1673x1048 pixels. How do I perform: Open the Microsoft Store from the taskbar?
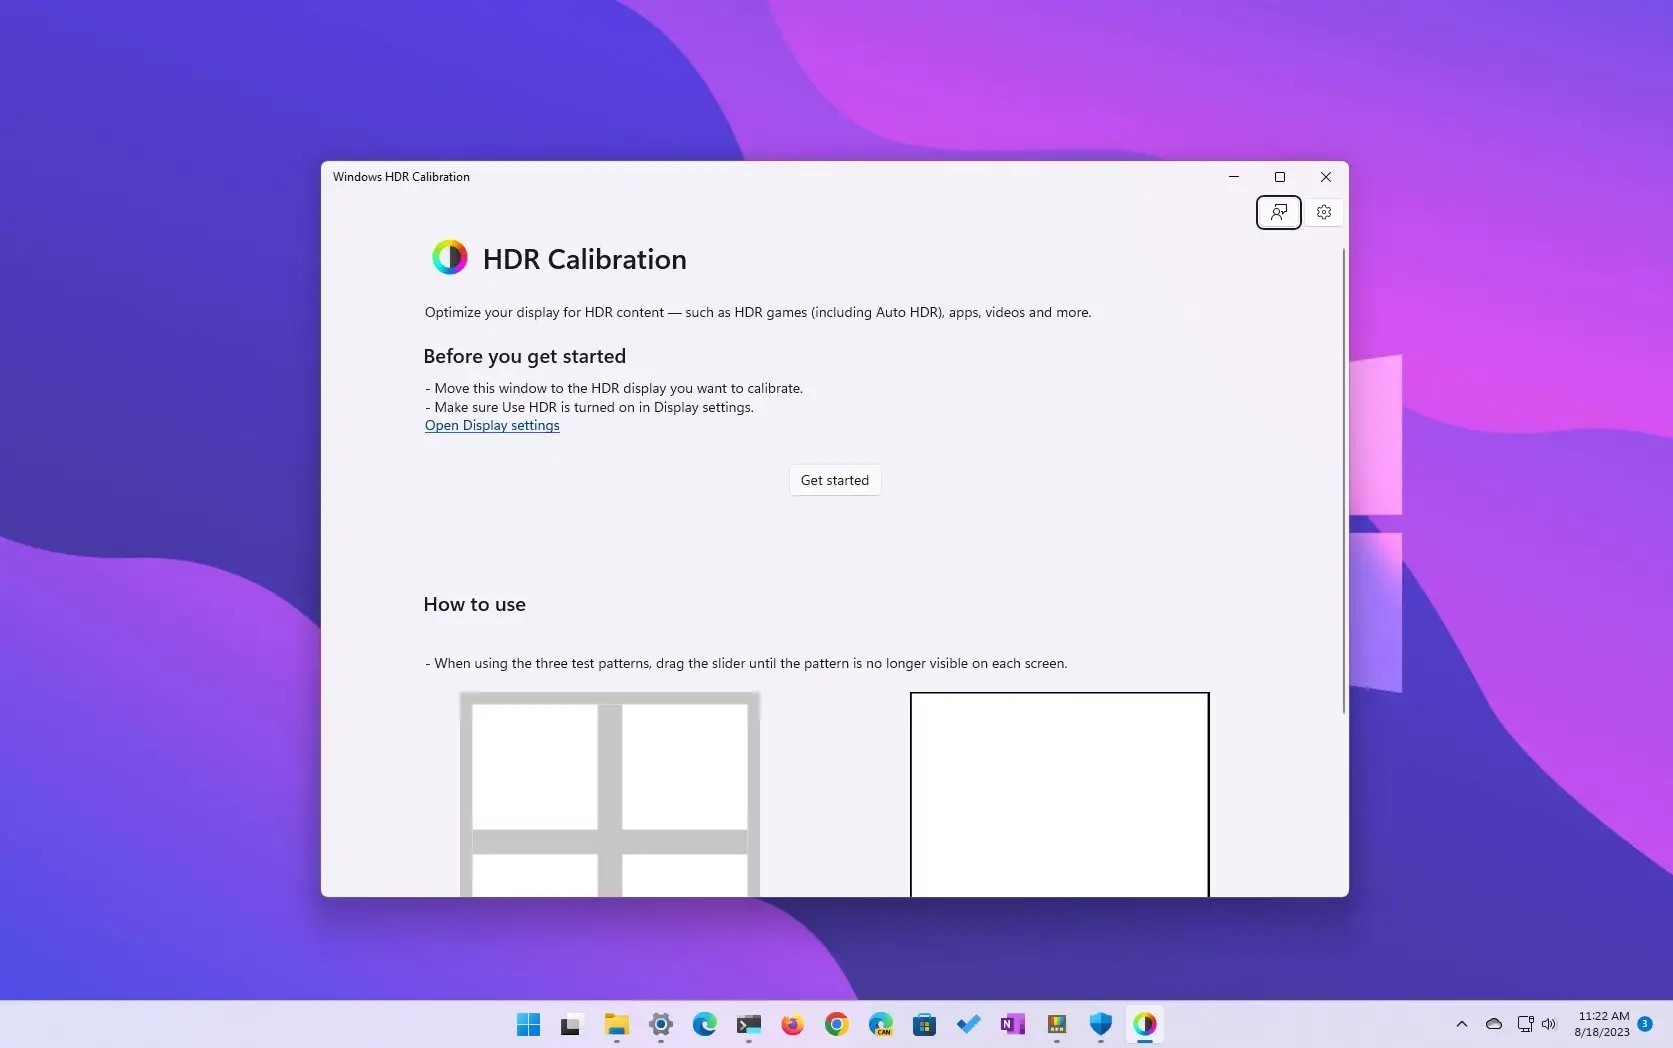924,1024
